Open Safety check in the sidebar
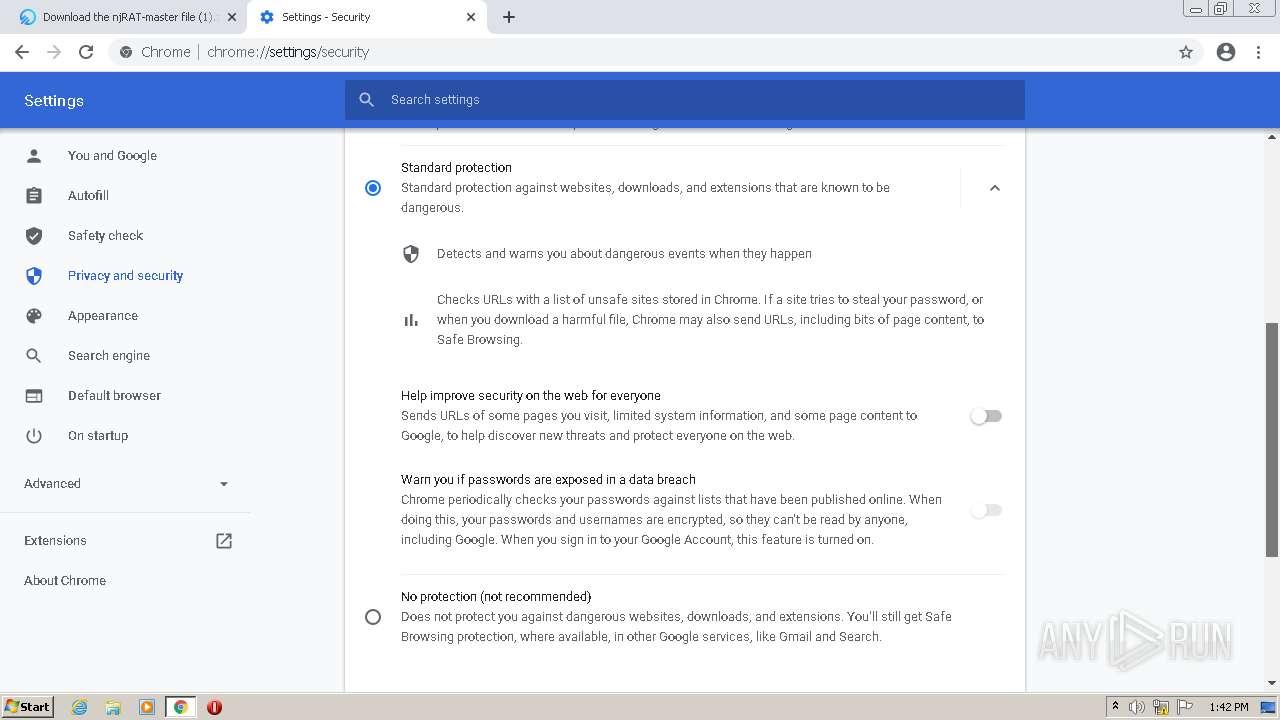Screen dimensions: 1280x720 point(105,235)
